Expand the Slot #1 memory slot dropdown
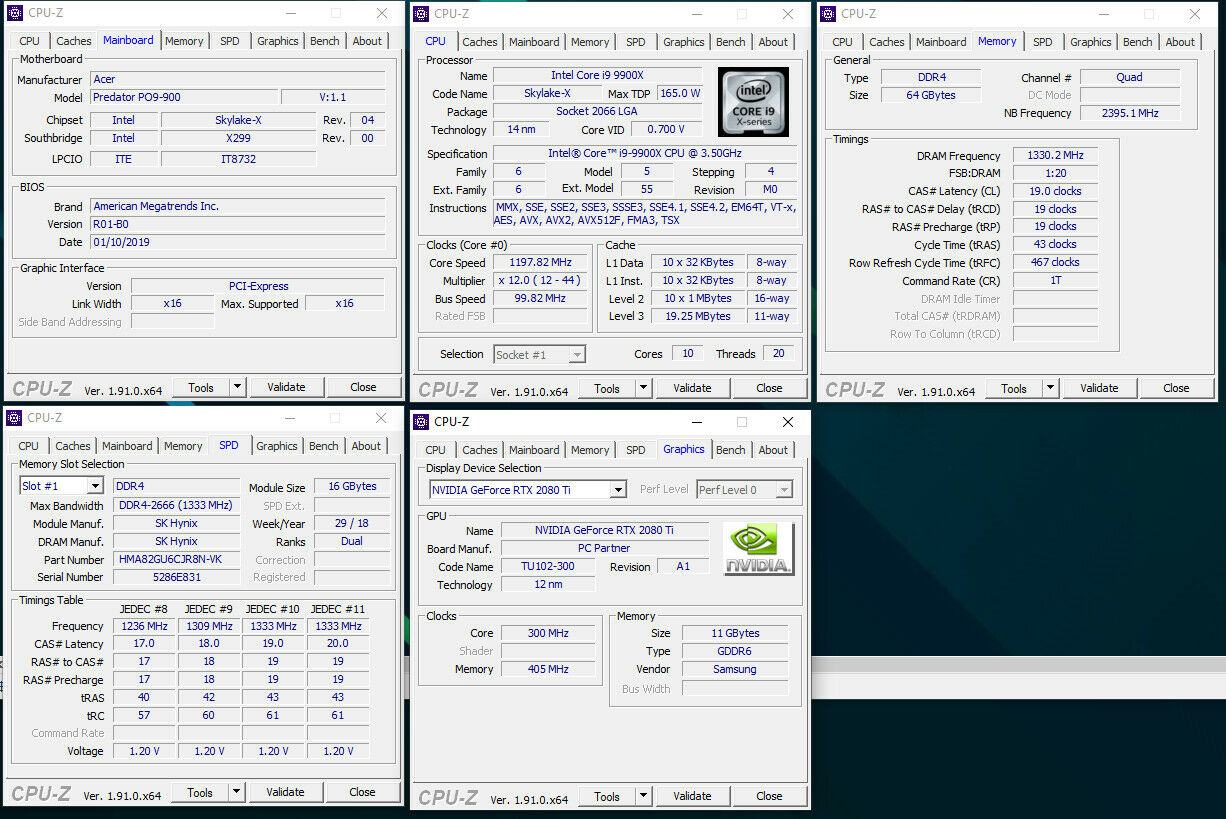Image resolution: width=1226 pixels, height=819 pixels. click(x=95, y=486)
